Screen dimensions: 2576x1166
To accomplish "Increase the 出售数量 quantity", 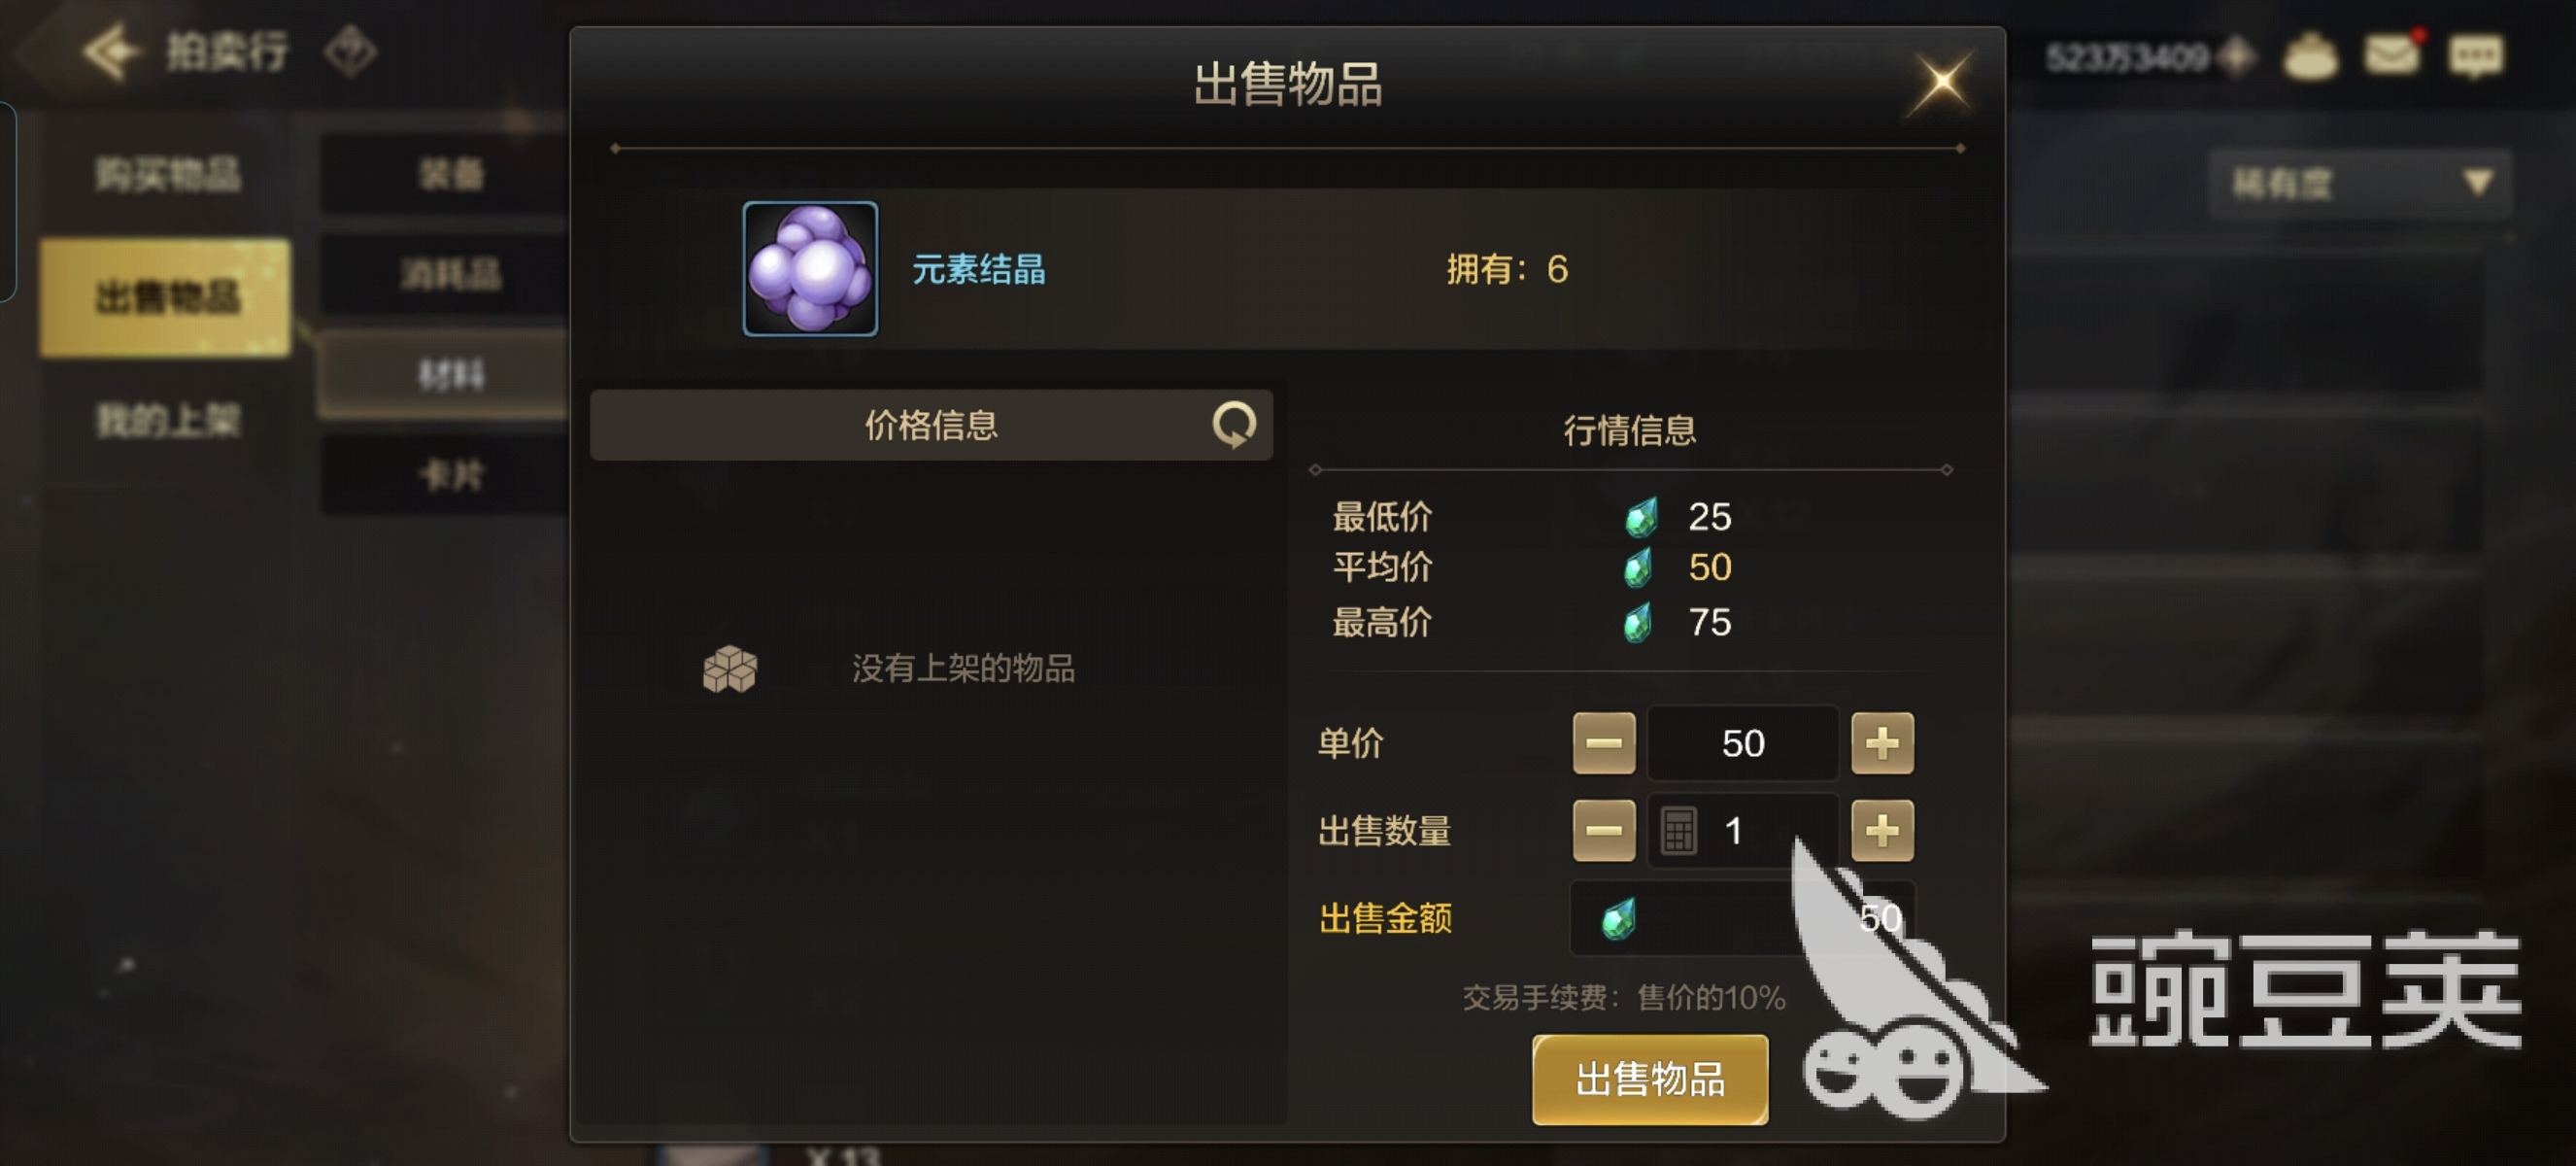I will tap(1882, 830).
